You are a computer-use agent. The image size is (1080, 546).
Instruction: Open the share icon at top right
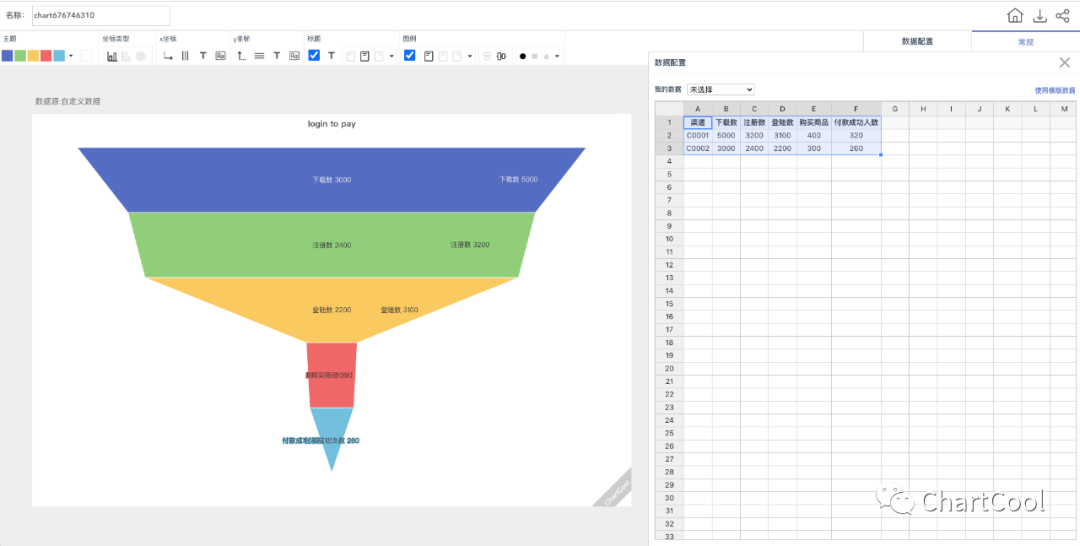[x=1063, y=15]
